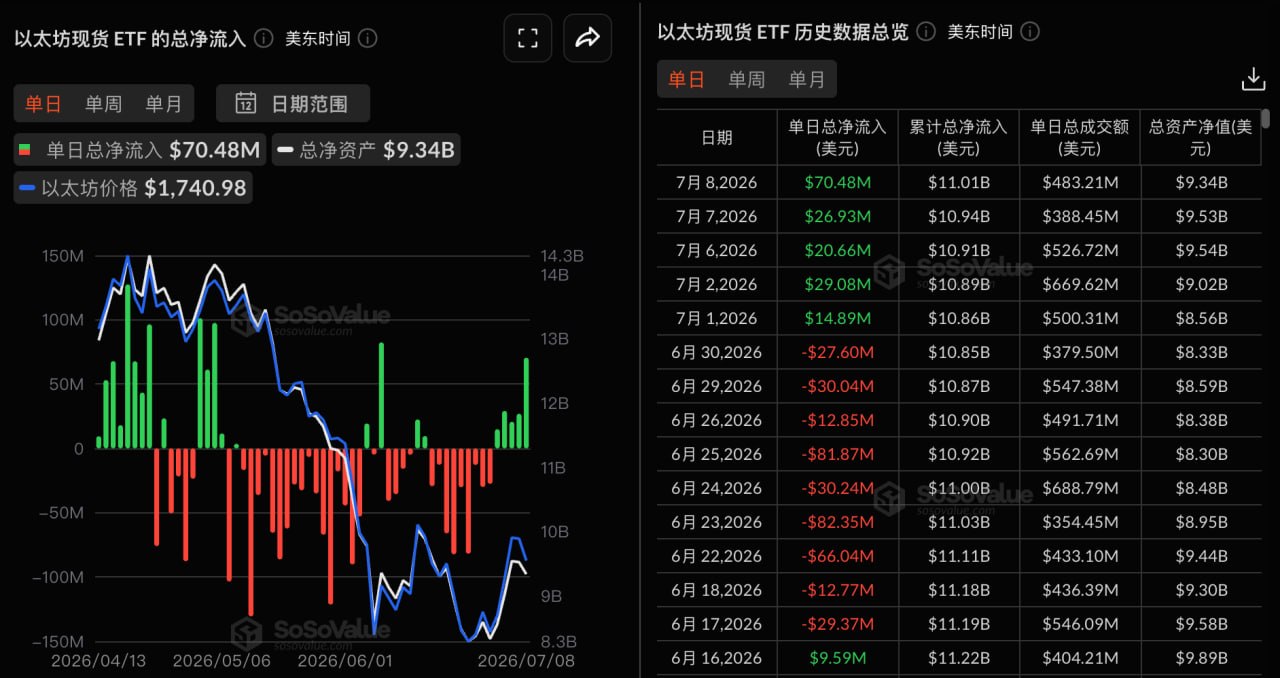Image resolution: width=1280 pixels, height=678 pixels.
Task: Open info icon beside 历史数据总览 title
Action: [x=926, y=32]
